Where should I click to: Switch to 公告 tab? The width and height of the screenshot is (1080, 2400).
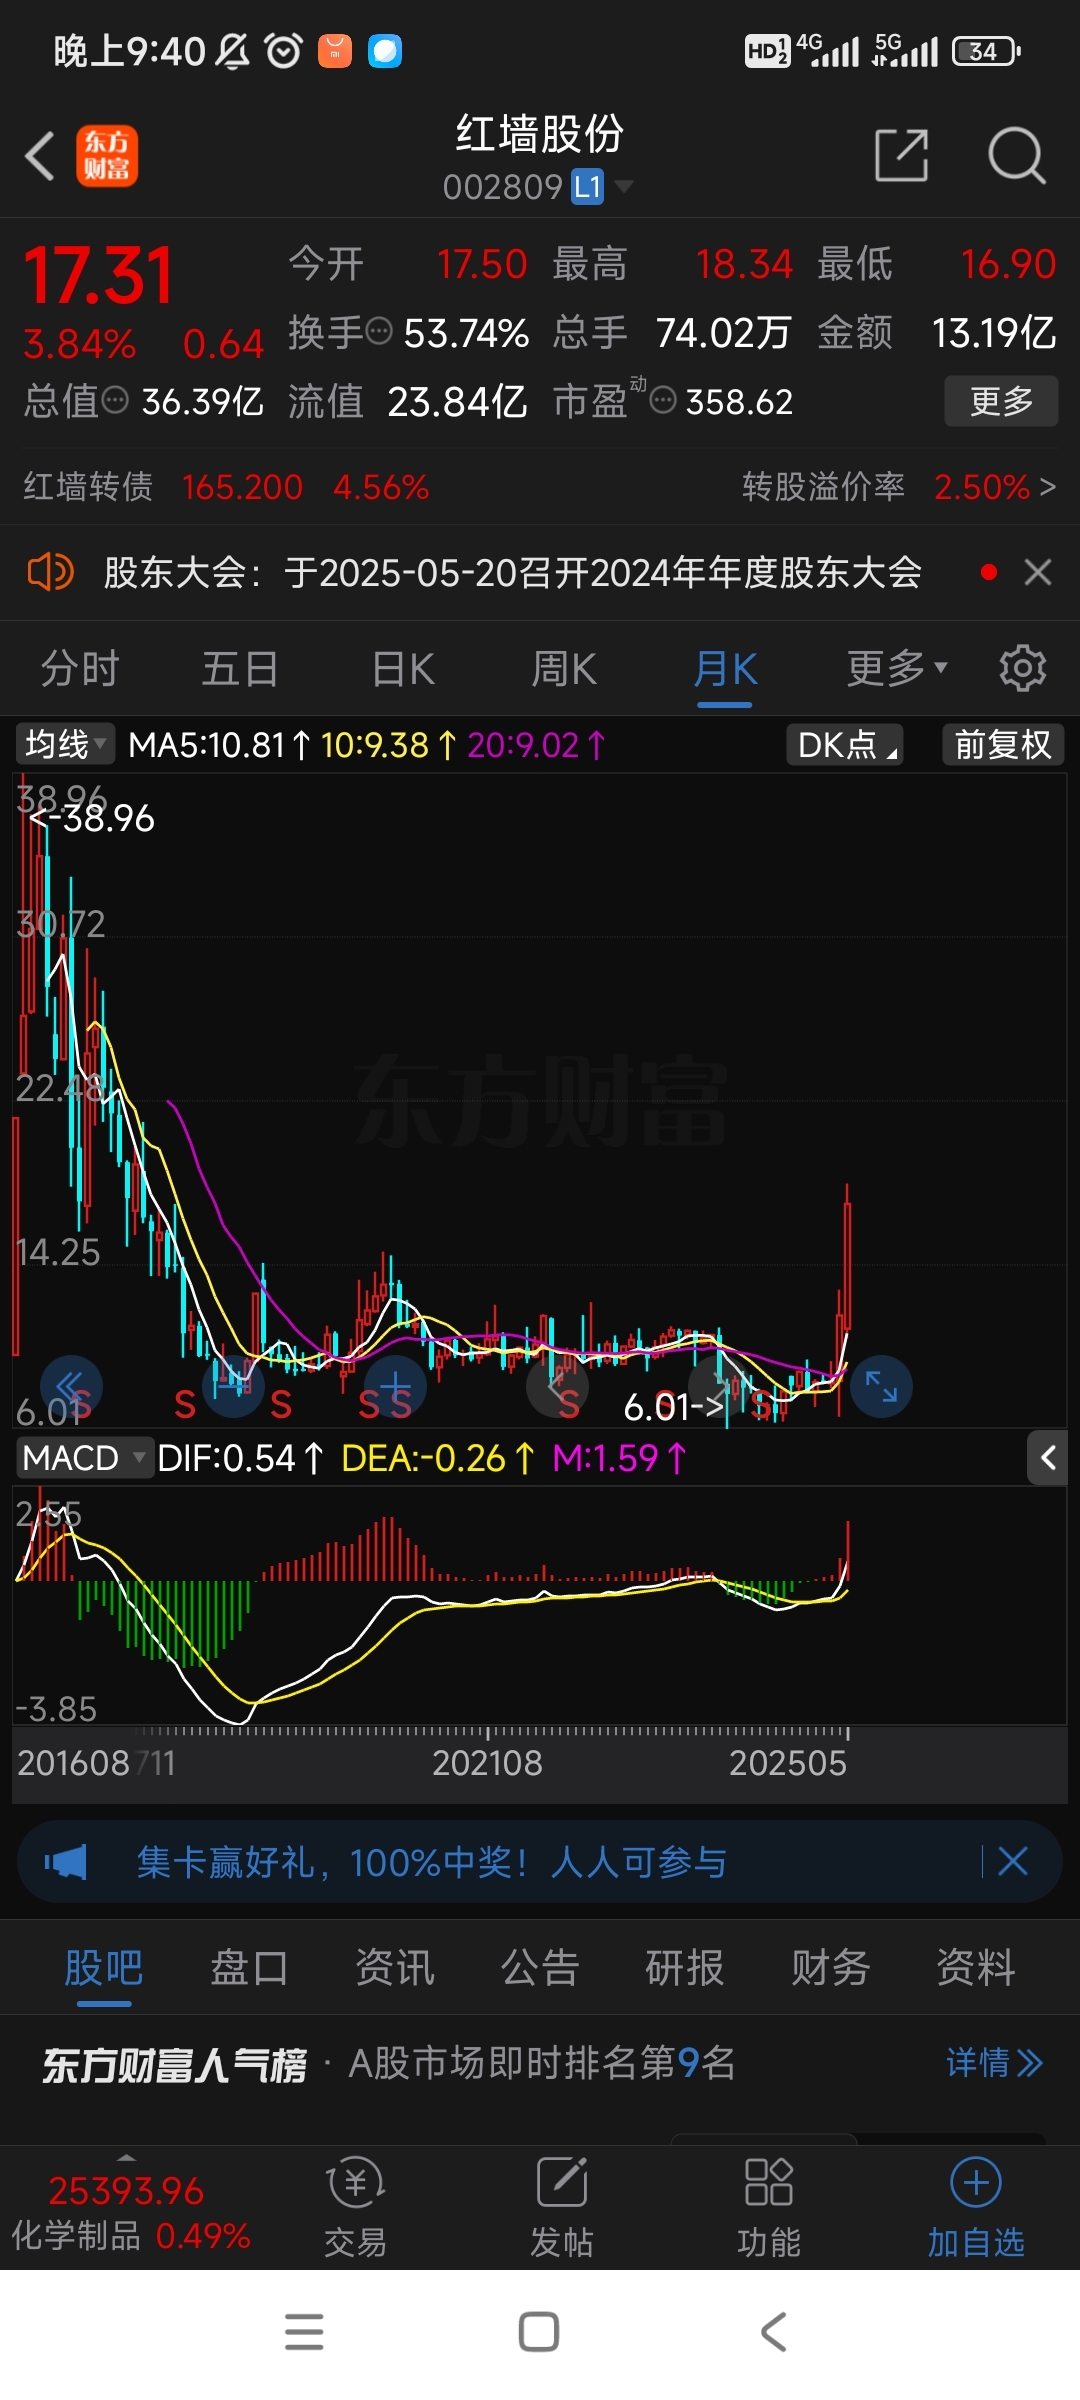click(540, 1968)
